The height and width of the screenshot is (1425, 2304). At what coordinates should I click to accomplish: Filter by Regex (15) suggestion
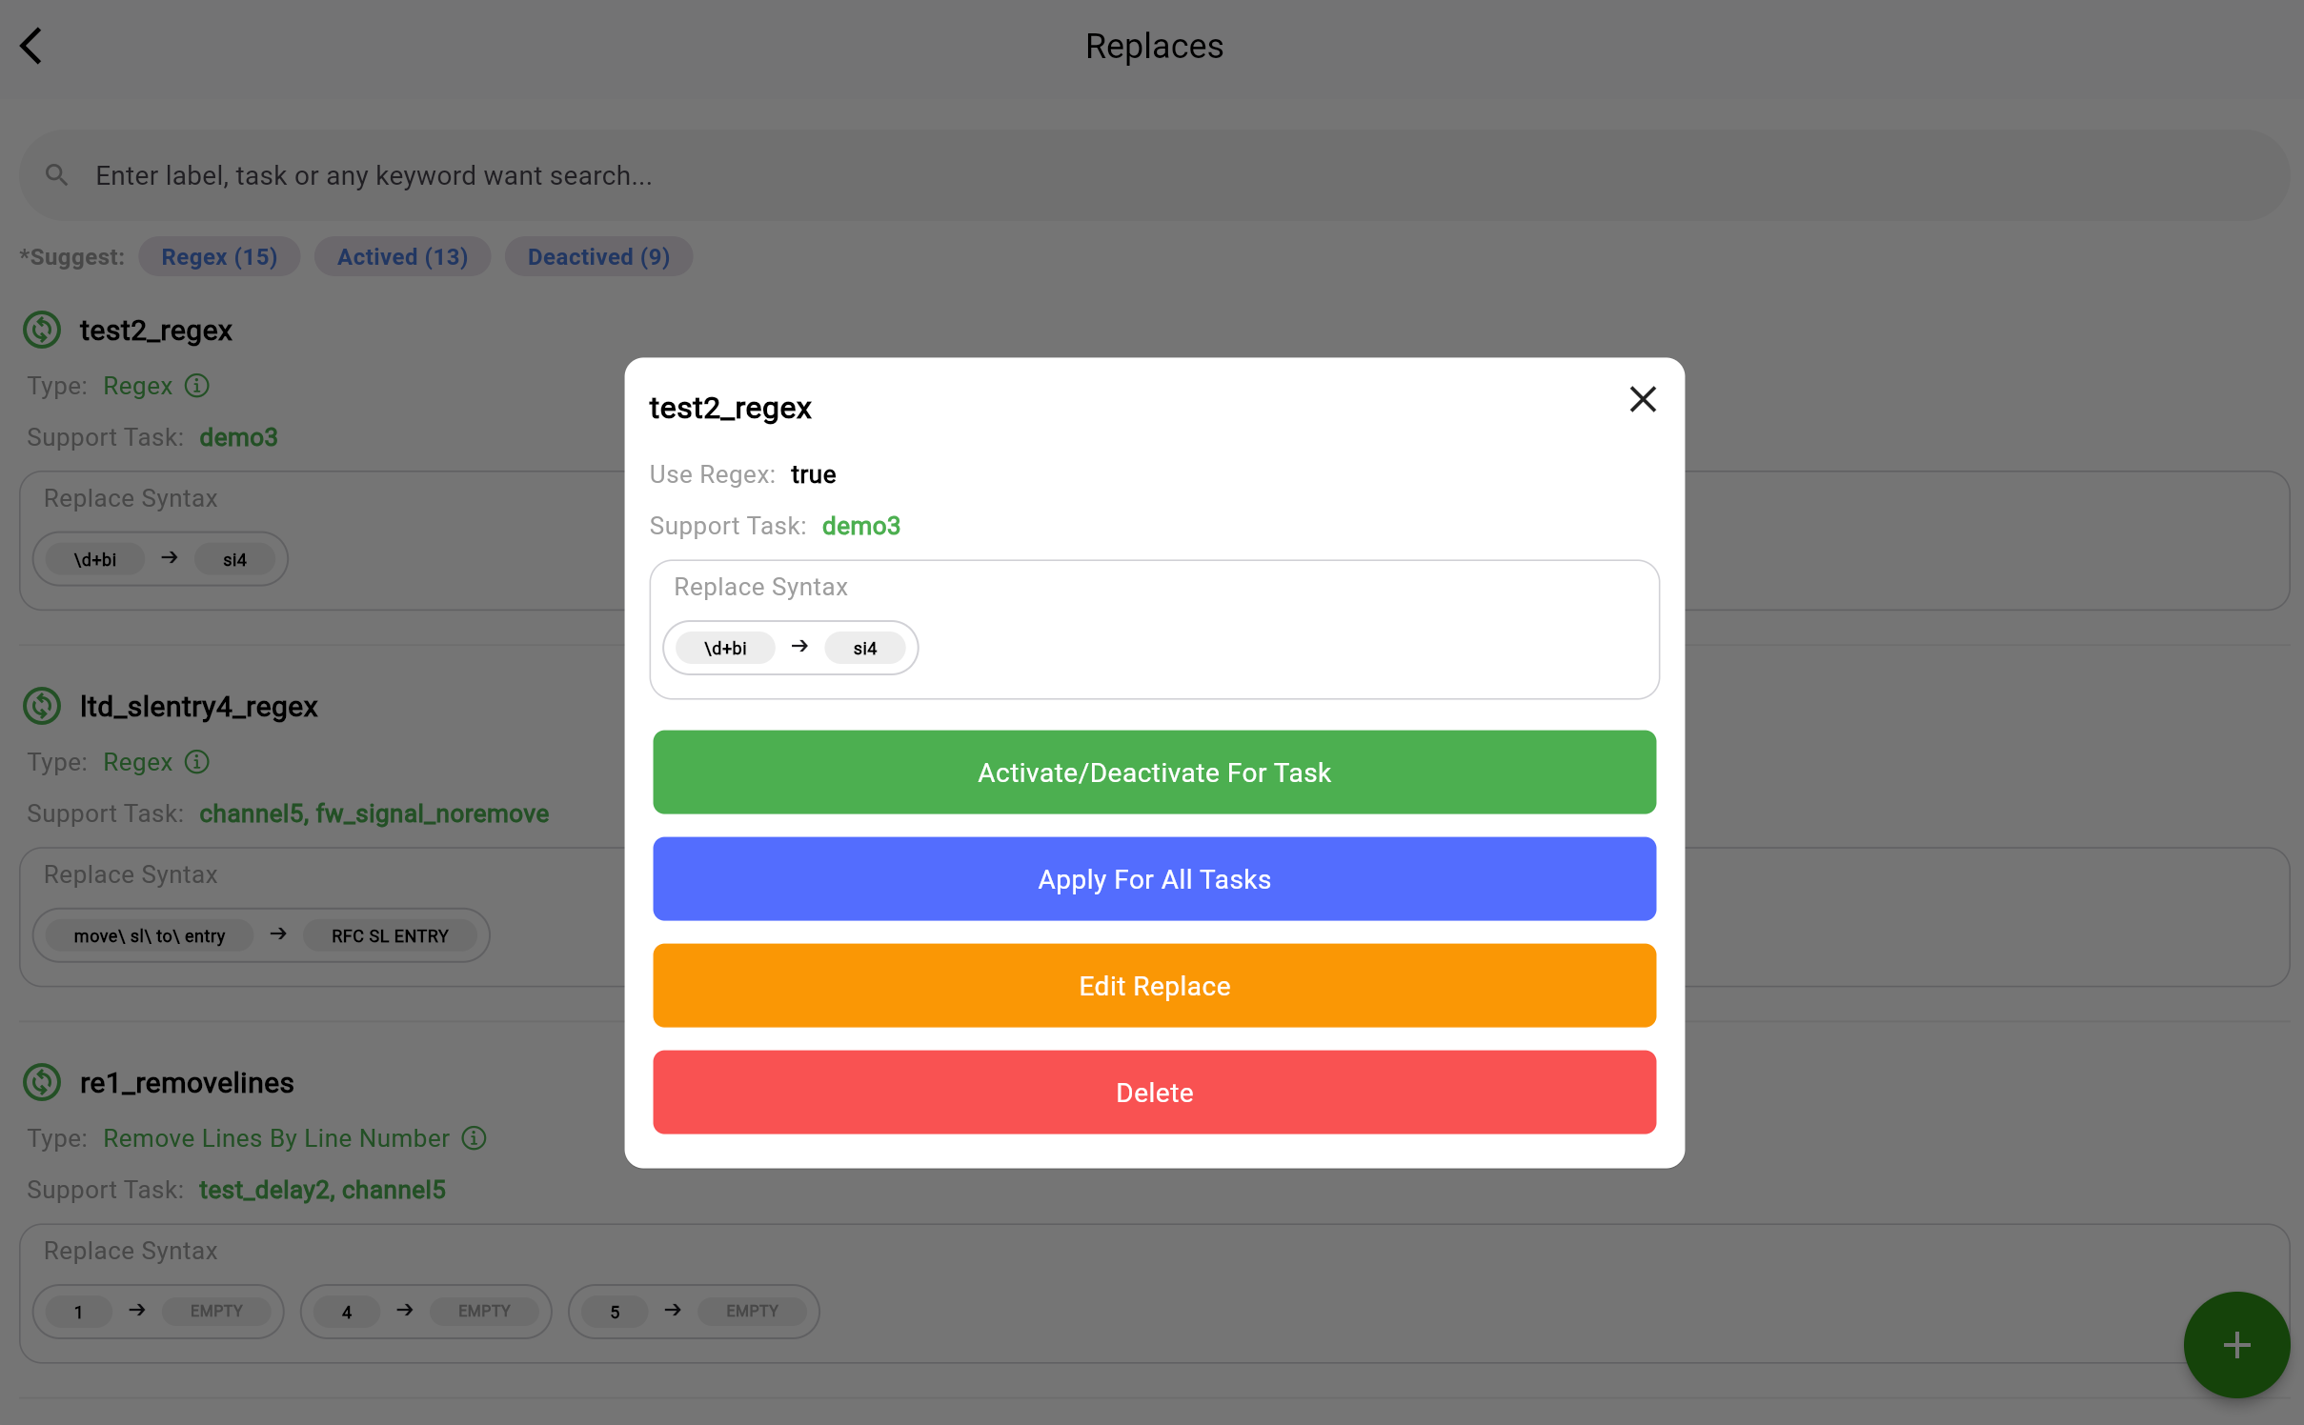219,257
